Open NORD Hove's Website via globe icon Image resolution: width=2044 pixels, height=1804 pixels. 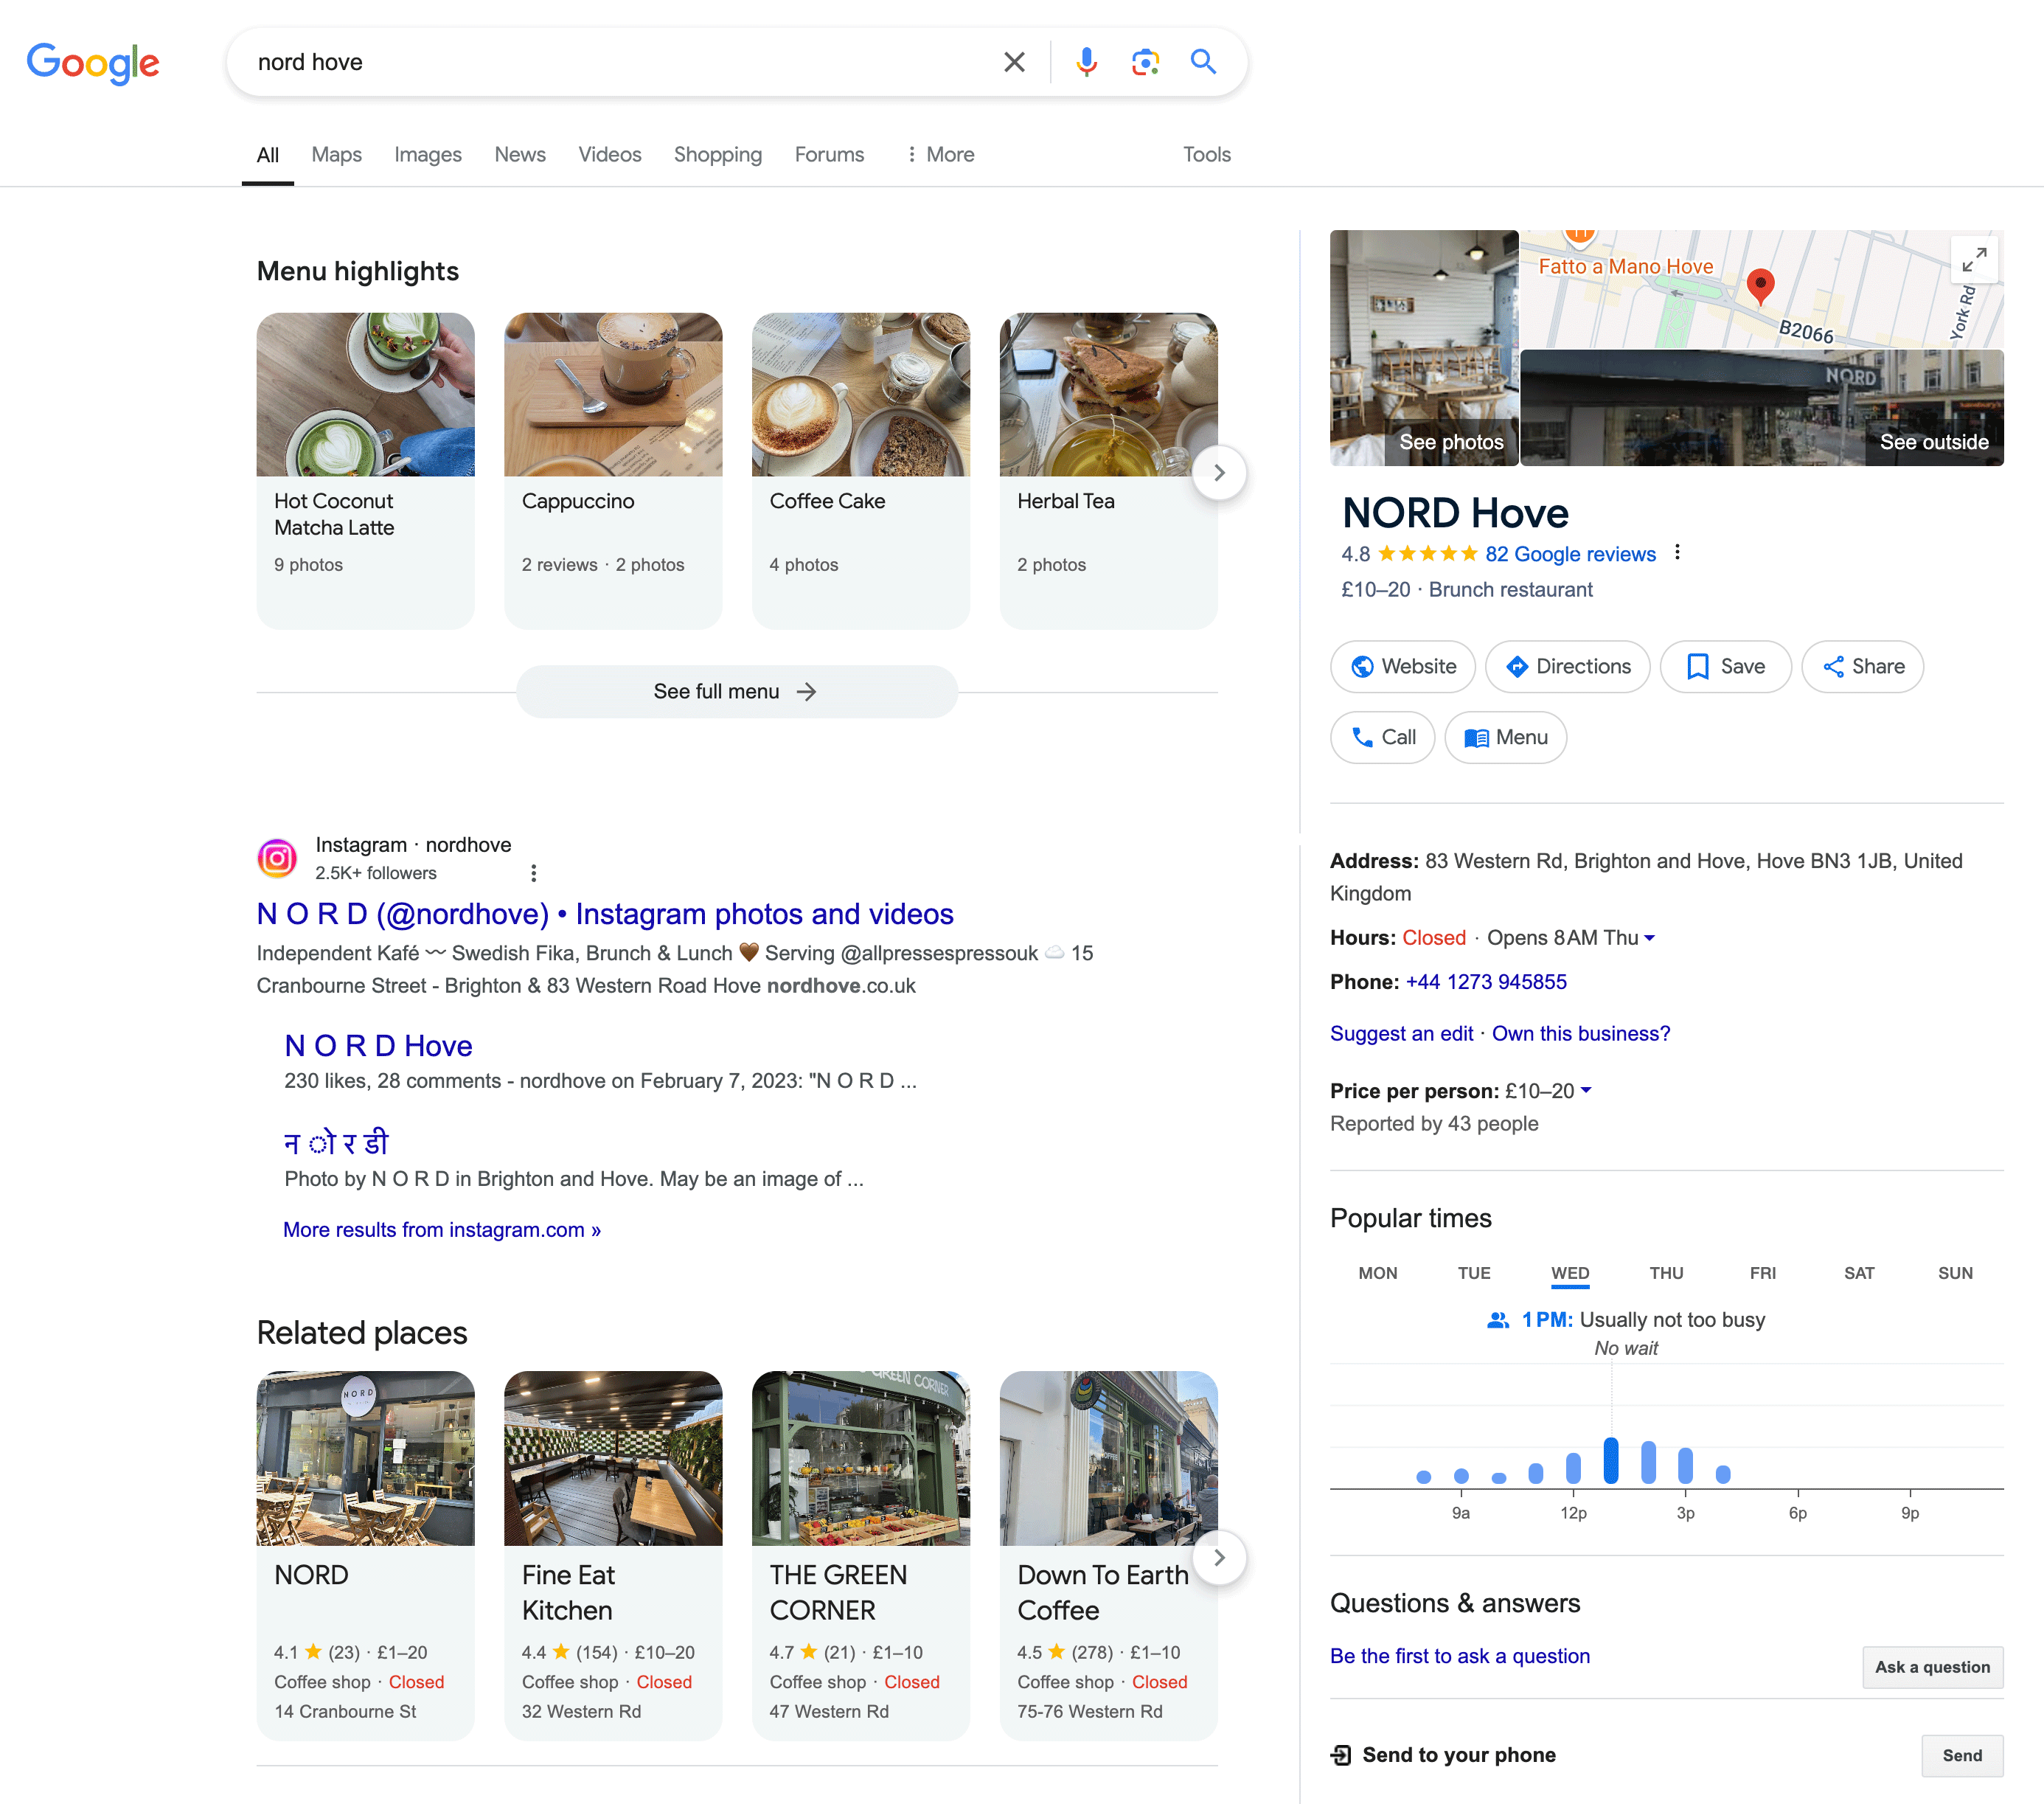coord(1403,666)
